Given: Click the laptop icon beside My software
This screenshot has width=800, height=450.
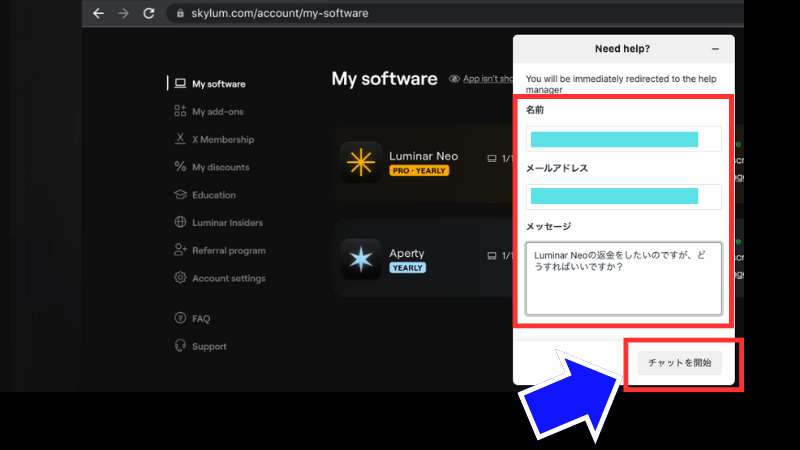Looking at the screenshot, I should coord(180,83).
